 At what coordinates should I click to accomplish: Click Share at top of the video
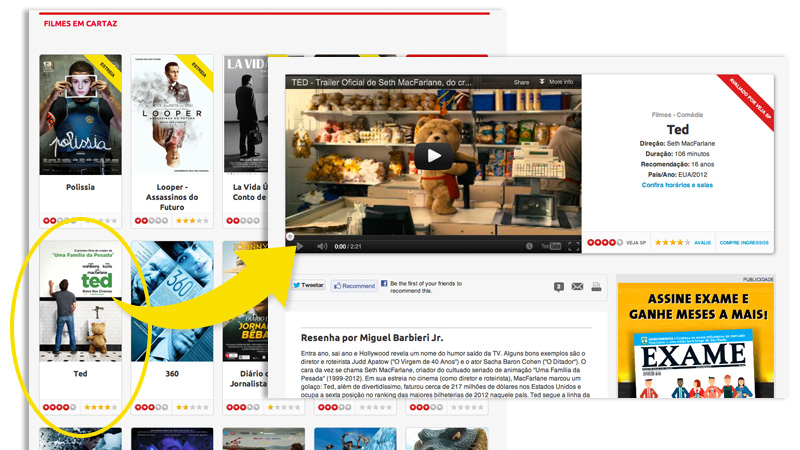pyautogui.click(x=521, y=82)
